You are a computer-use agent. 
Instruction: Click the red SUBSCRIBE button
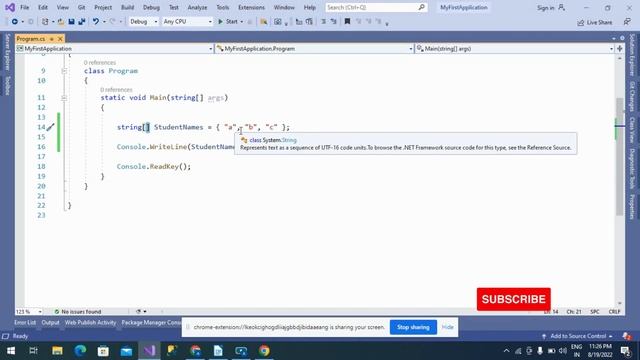[x=513, y=299]
